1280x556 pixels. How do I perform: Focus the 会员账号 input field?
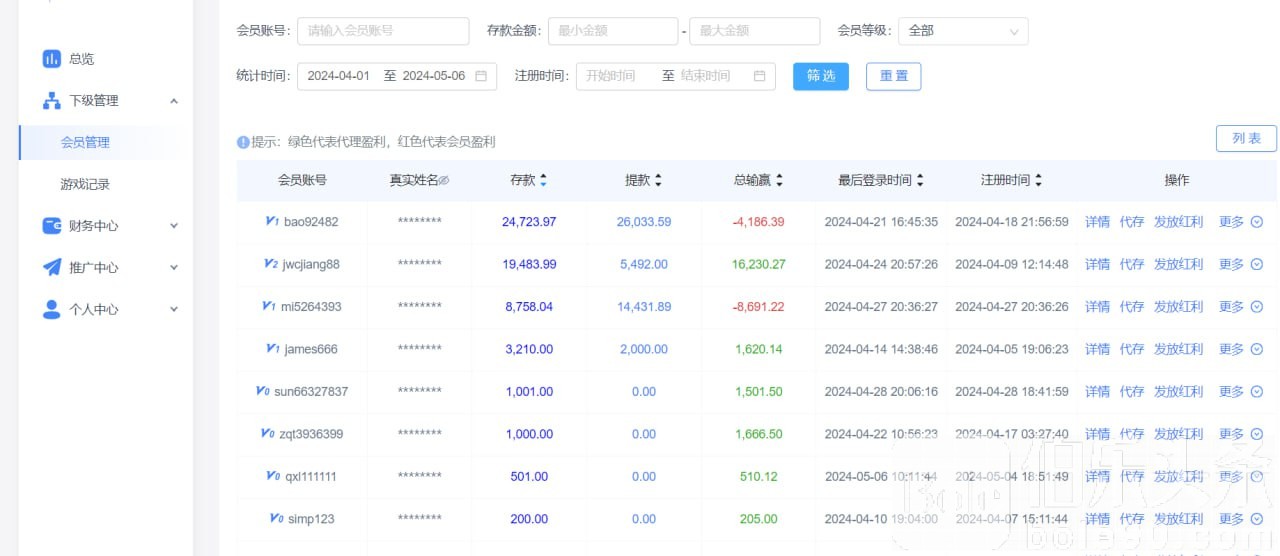(383, 31)
